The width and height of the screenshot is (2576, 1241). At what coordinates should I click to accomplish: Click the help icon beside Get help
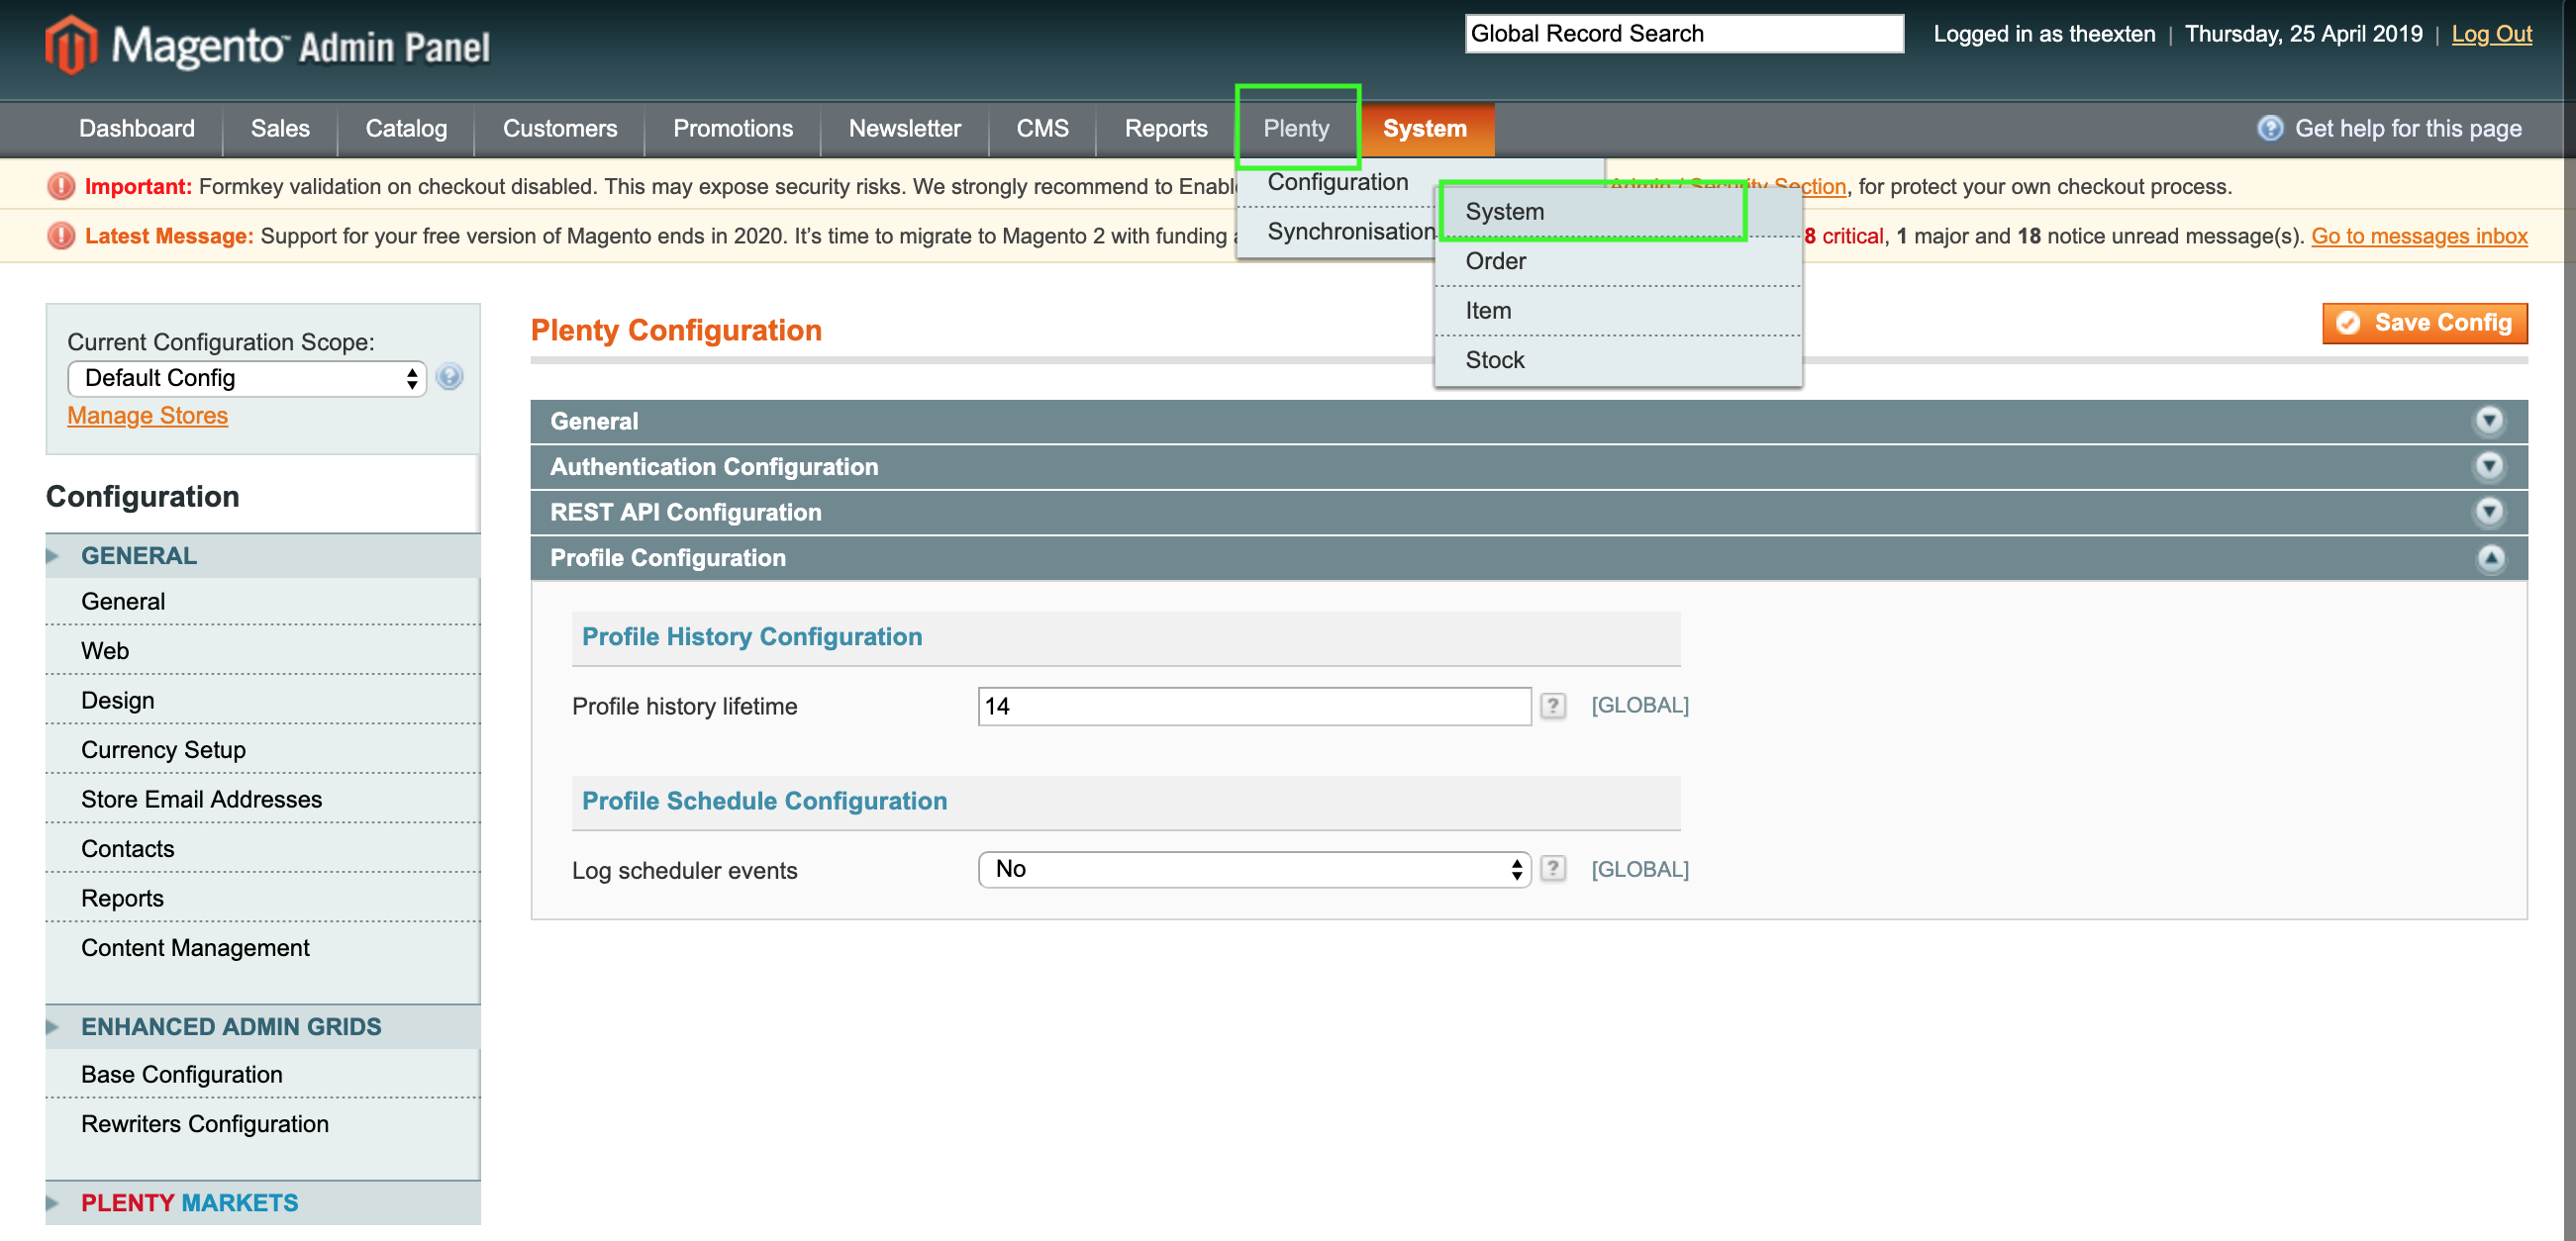click(2270, 128)
